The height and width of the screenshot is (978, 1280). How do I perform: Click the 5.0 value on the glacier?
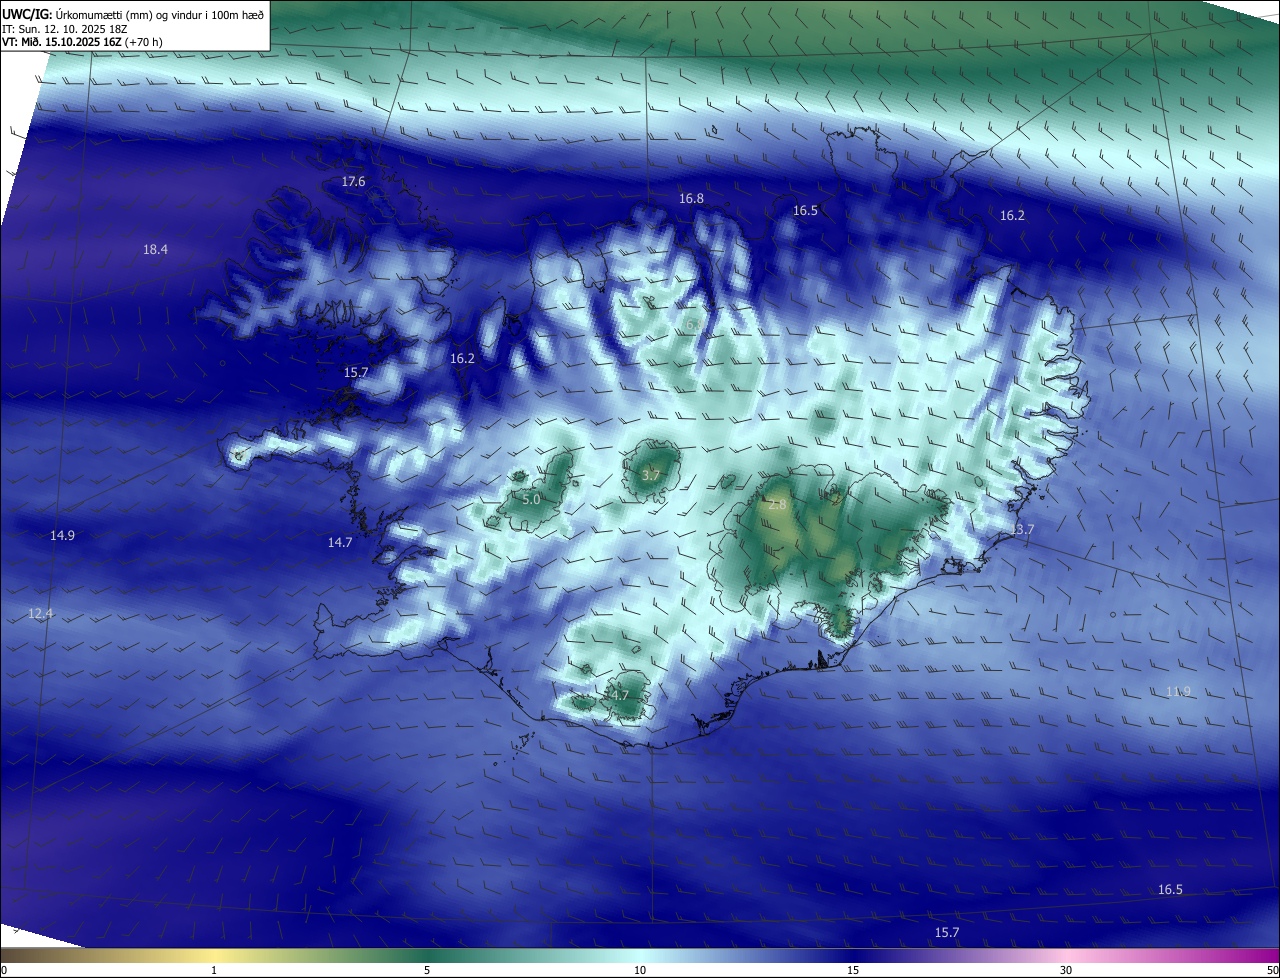(x=531, y=499)
